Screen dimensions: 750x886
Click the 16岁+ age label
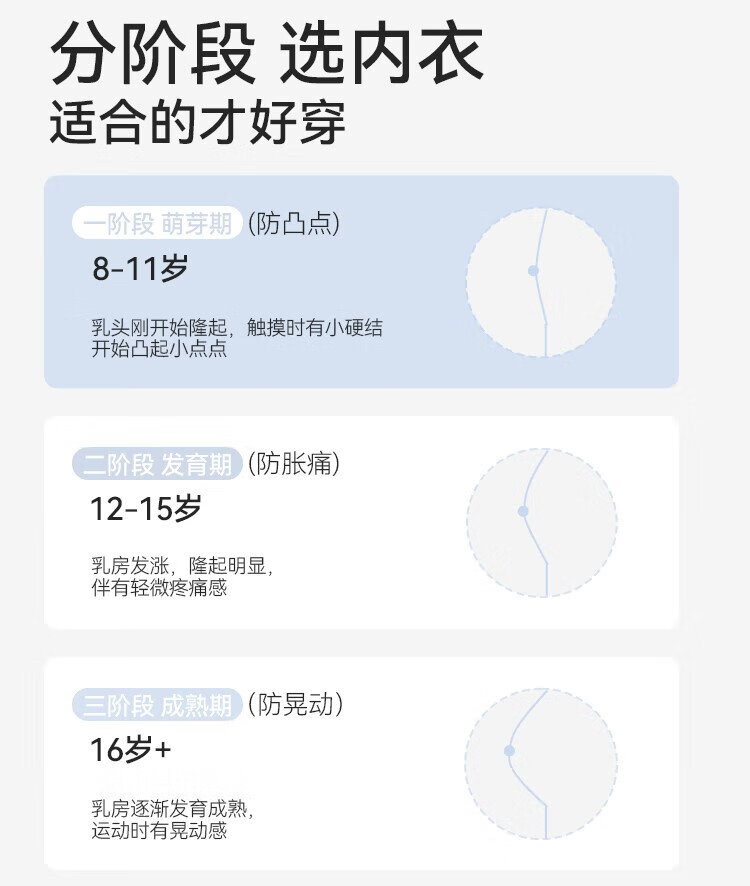(131, 749)
